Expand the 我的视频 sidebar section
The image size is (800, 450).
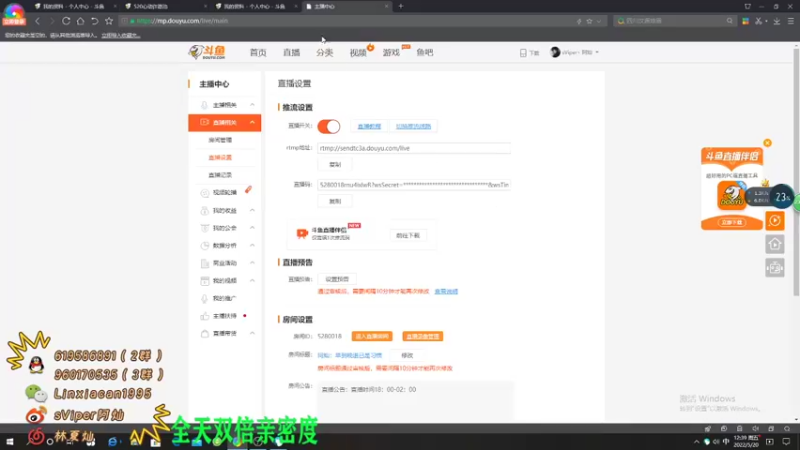tap(252, 281)
